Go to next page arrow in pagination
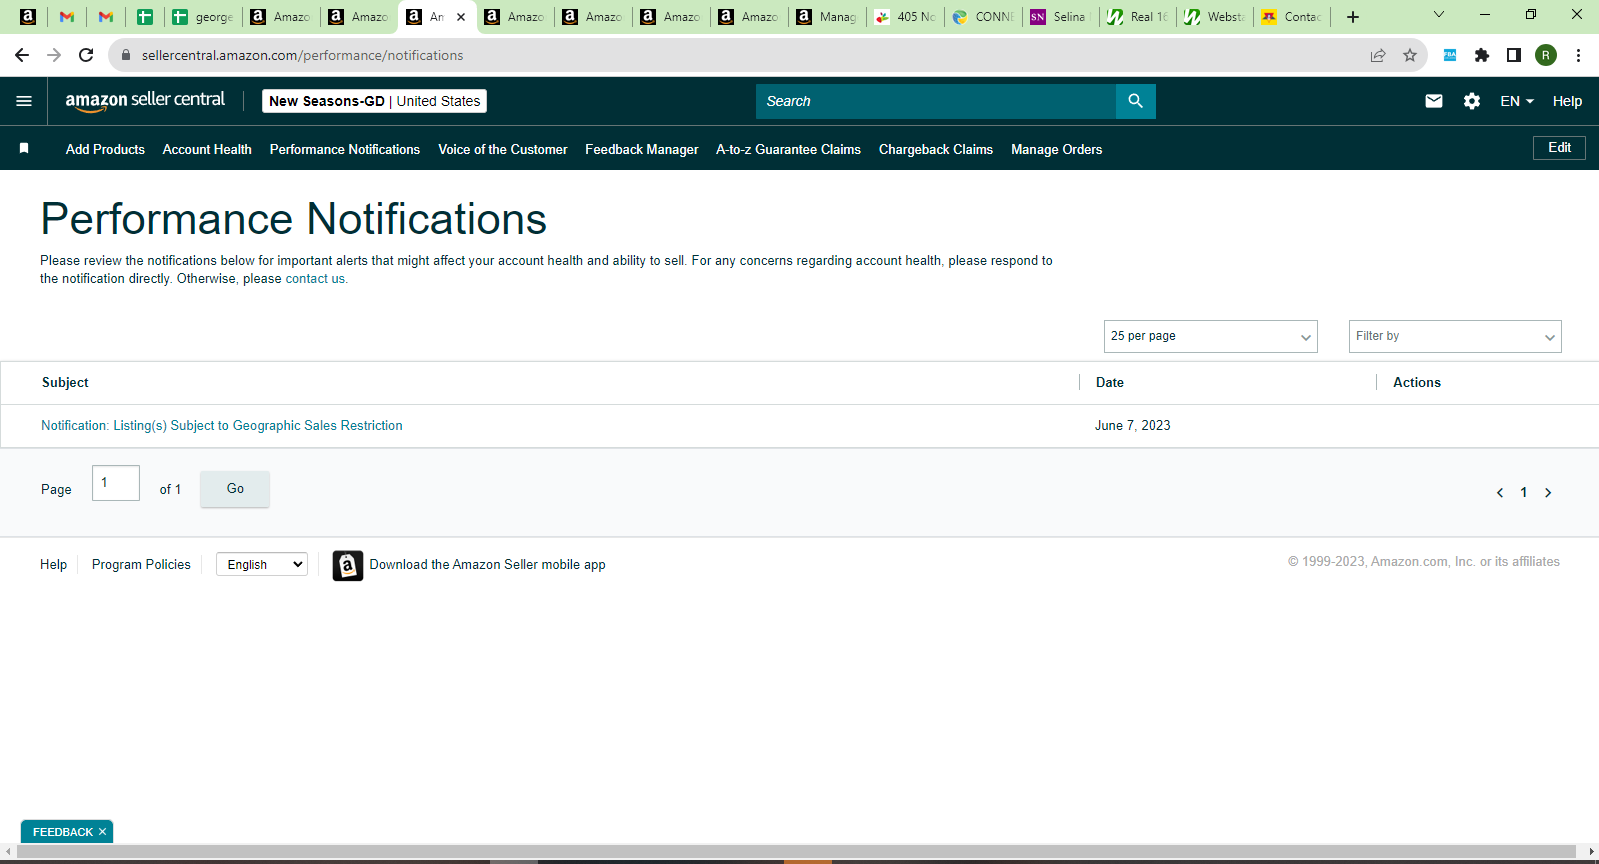This screenshot has height=864, width=1599. pos(1548,493)
